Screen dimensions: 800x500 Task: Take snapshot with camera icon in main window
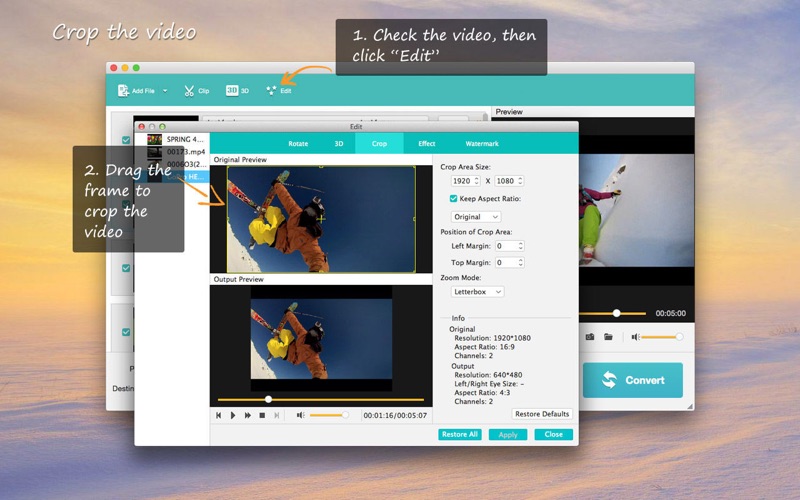click(590, 337)
